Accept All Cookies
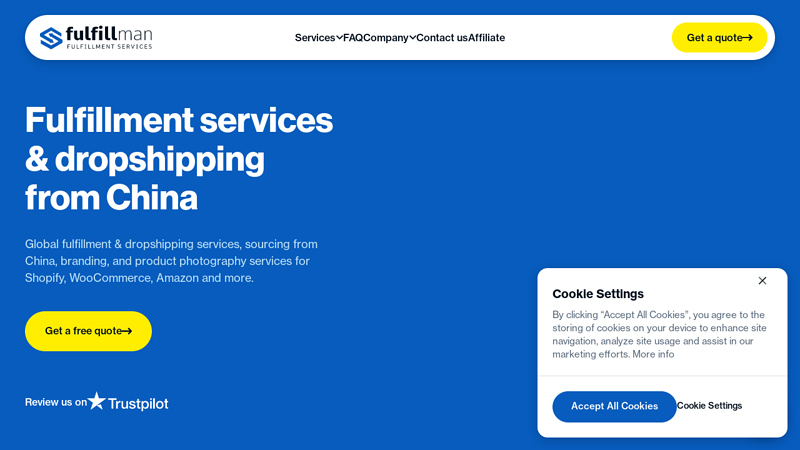Viewport: 800px width, 450px height. [x=614, y=407]
